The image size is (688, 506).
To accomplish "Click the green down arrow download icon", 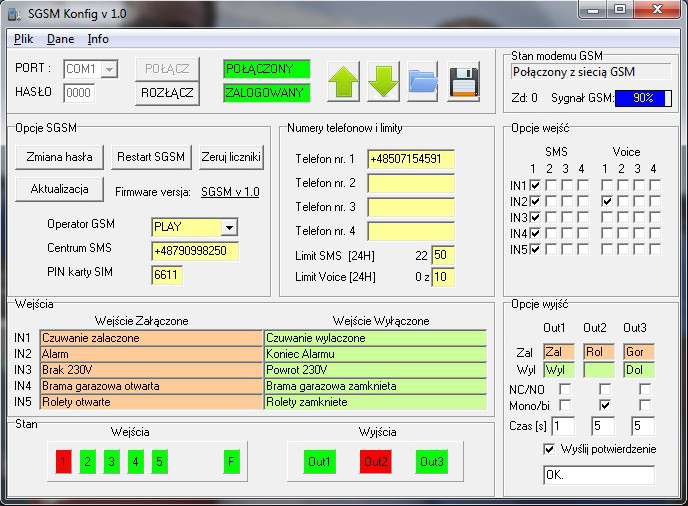I will (x=383, y=82).
